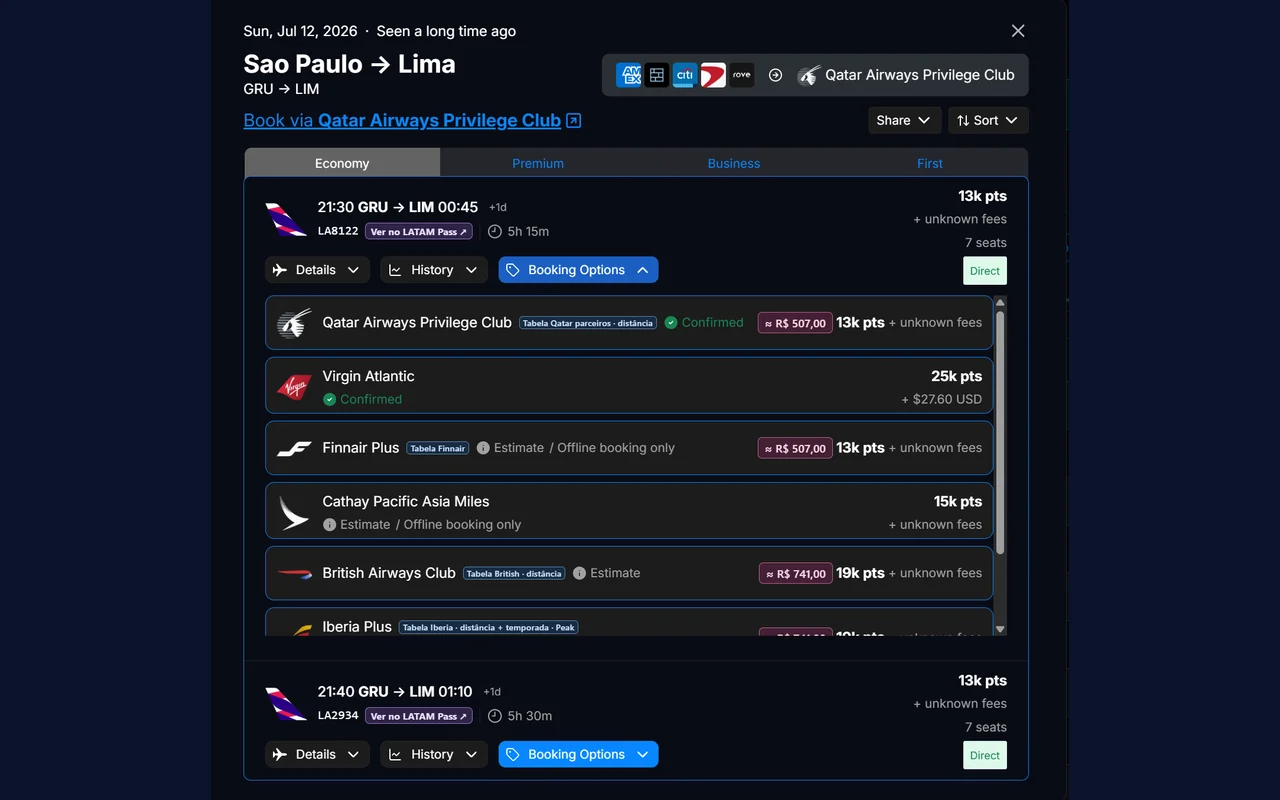Click the British Airways Club logo icon
This screenshot has height=800, width=1280.
tap(294, 573)
